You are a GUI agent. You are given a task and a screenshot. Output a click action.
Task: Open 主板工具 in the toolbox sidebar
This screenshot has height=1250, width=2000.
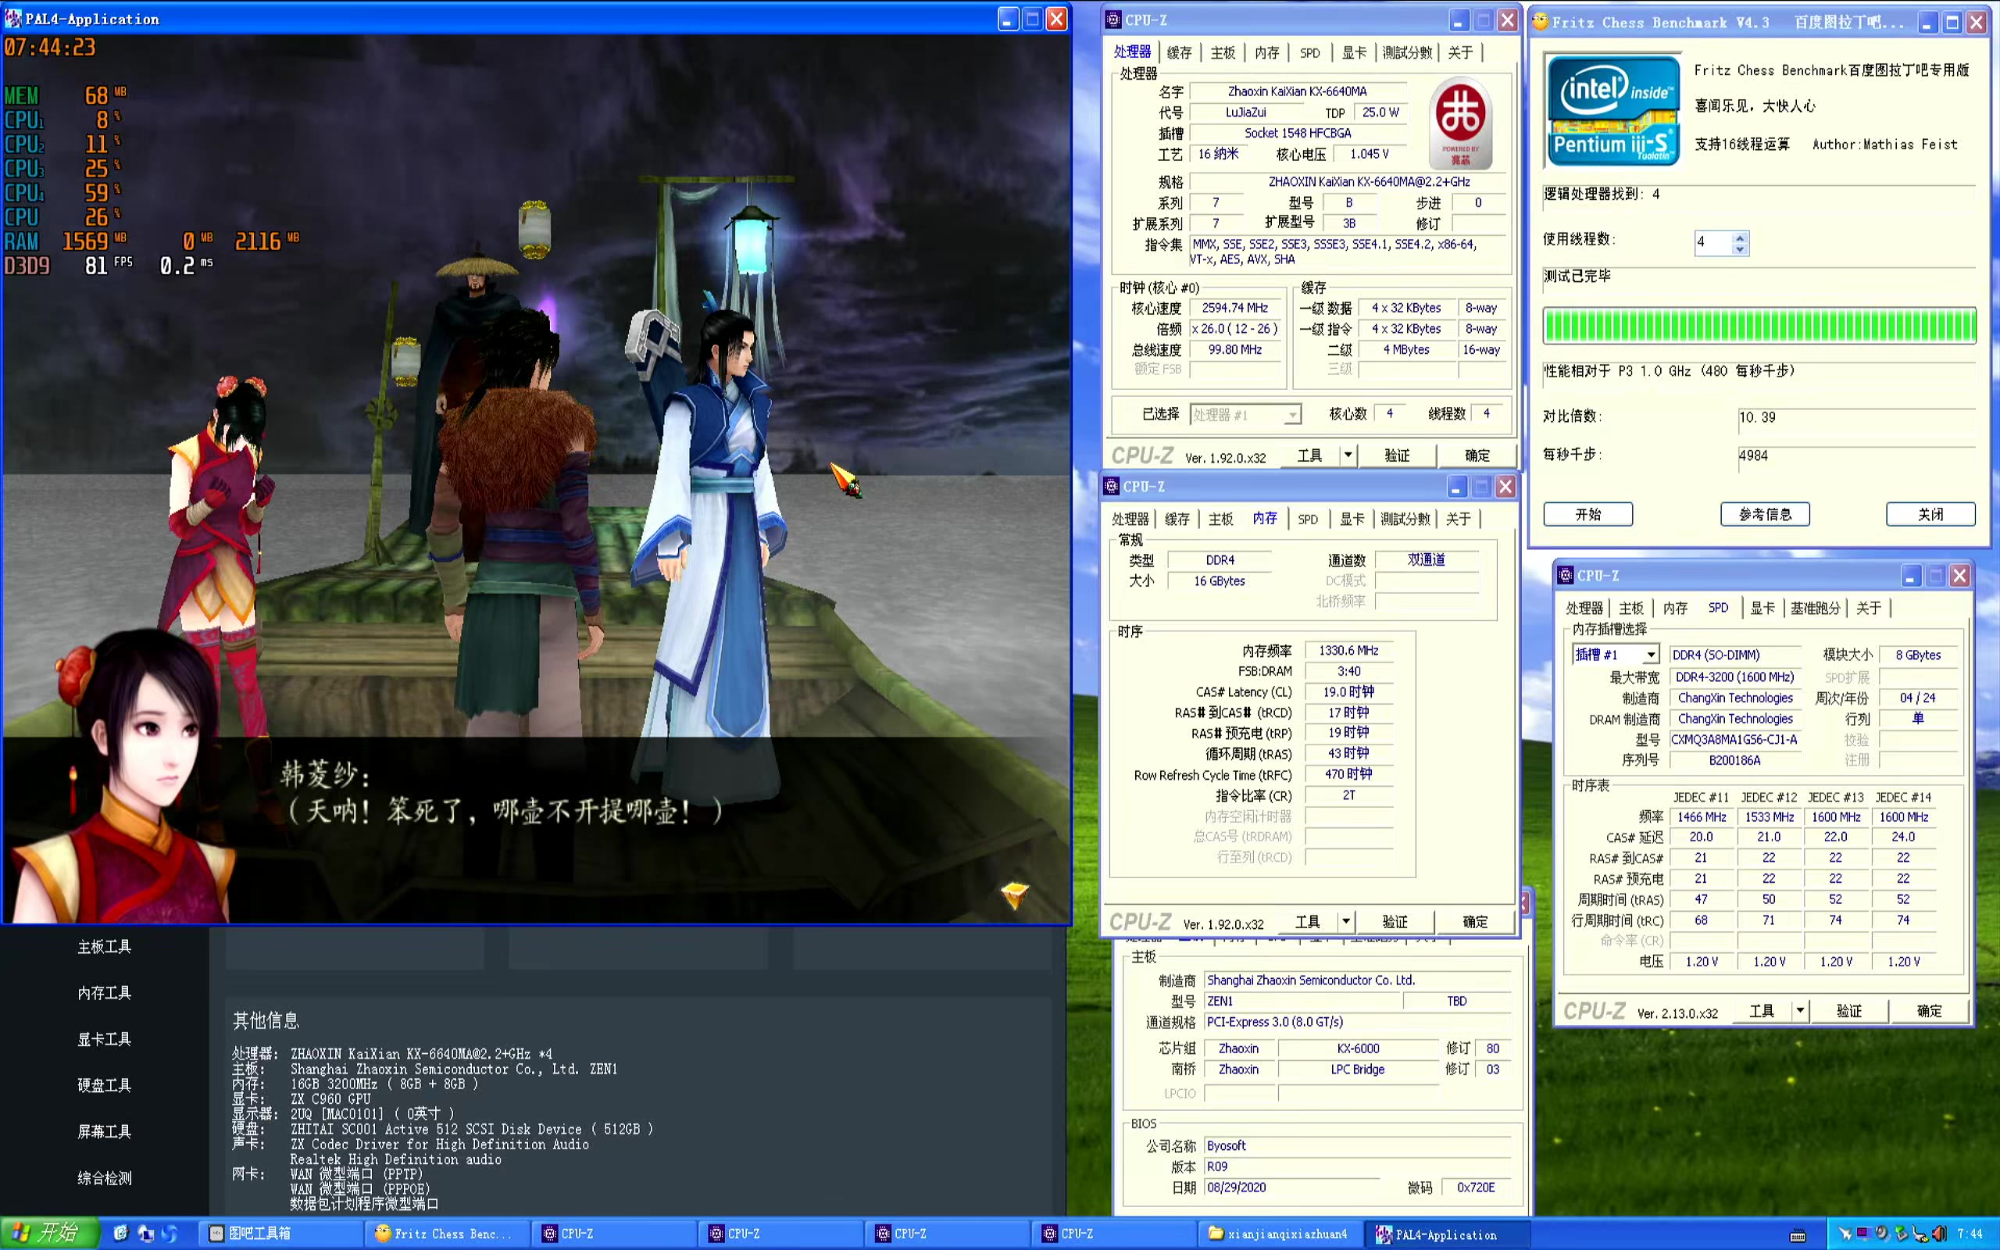tap(104, 947)
